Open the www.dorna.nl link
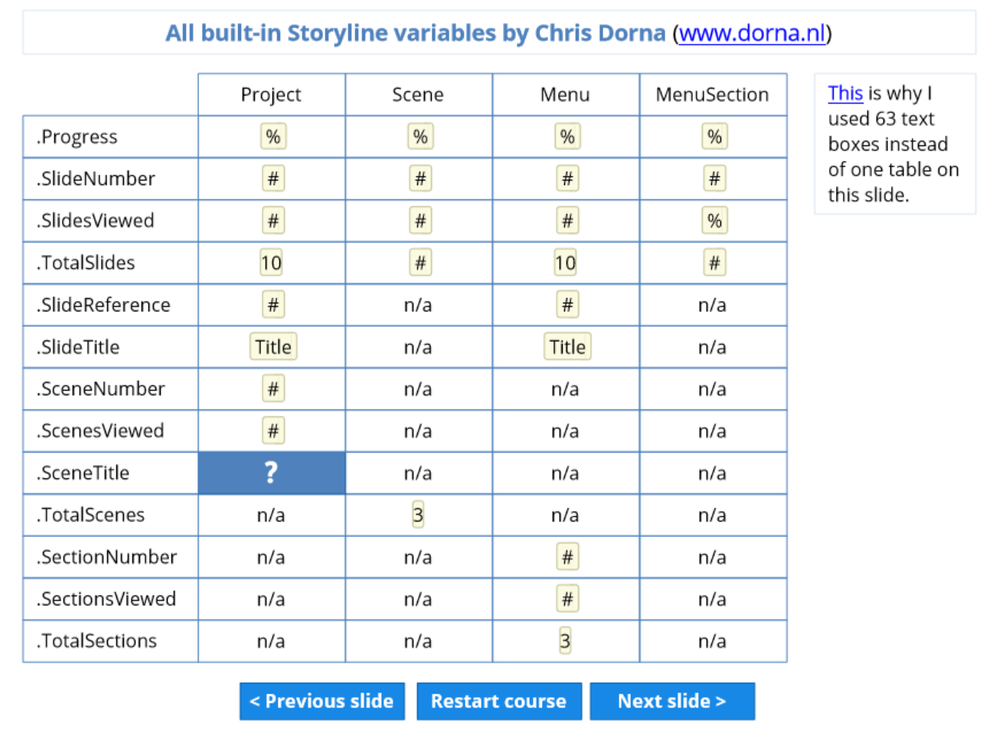The height and width of the screenshot is (735, 999). (x=753, y=33)
